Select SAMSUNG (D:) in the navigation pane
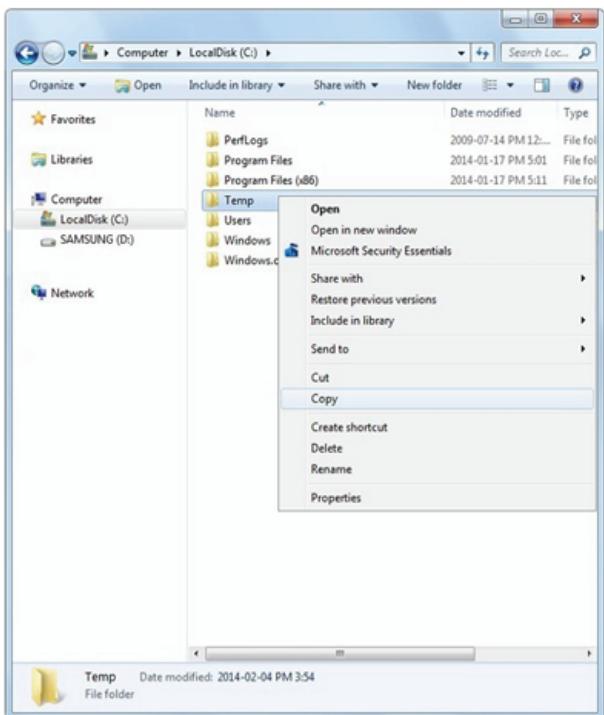Image resolution: width=604 pixels, height=715 pixels. (97, 239)
